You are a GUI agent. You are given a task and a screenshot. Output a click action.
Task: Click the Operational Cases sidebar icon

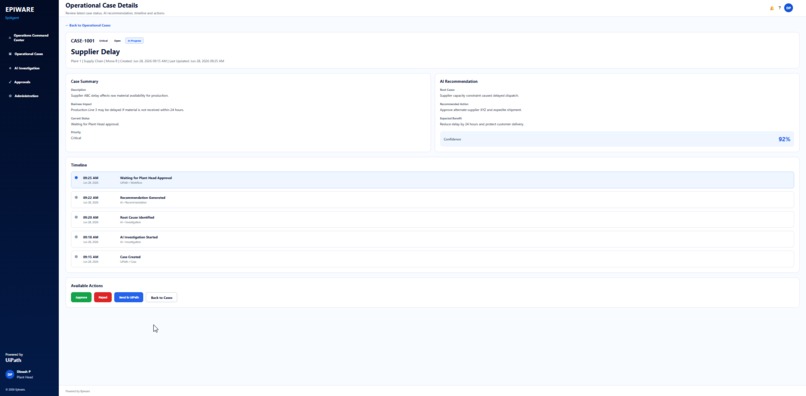tap(10, 53)
